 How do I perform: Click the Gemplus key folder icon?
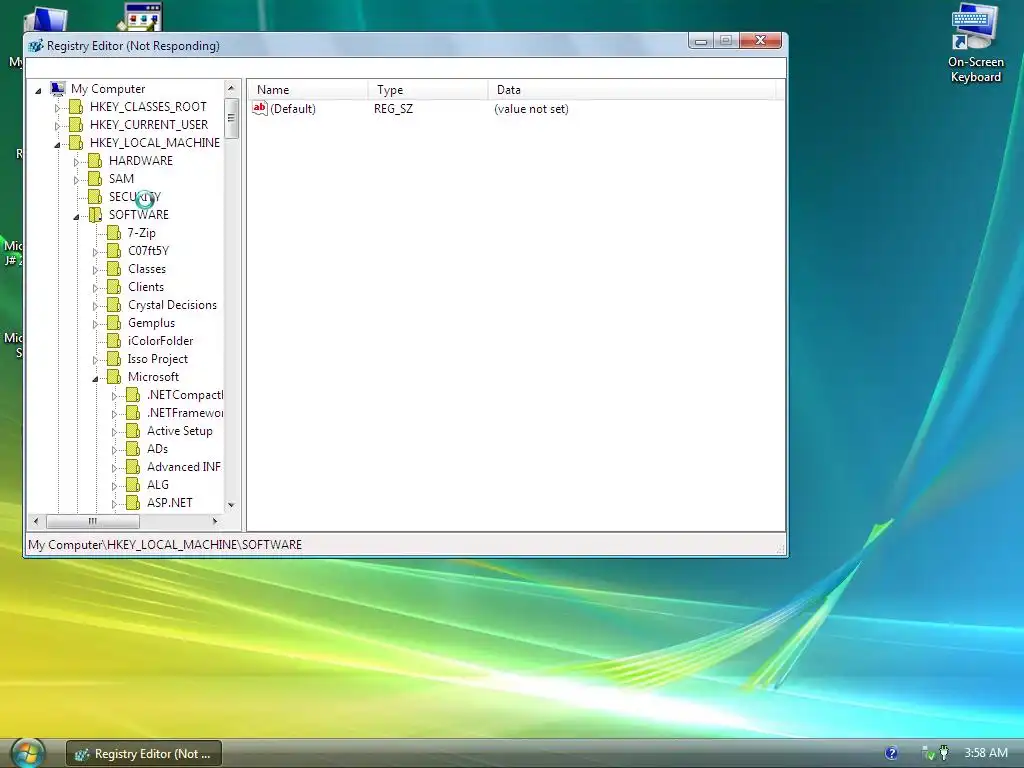pos(114,323)
